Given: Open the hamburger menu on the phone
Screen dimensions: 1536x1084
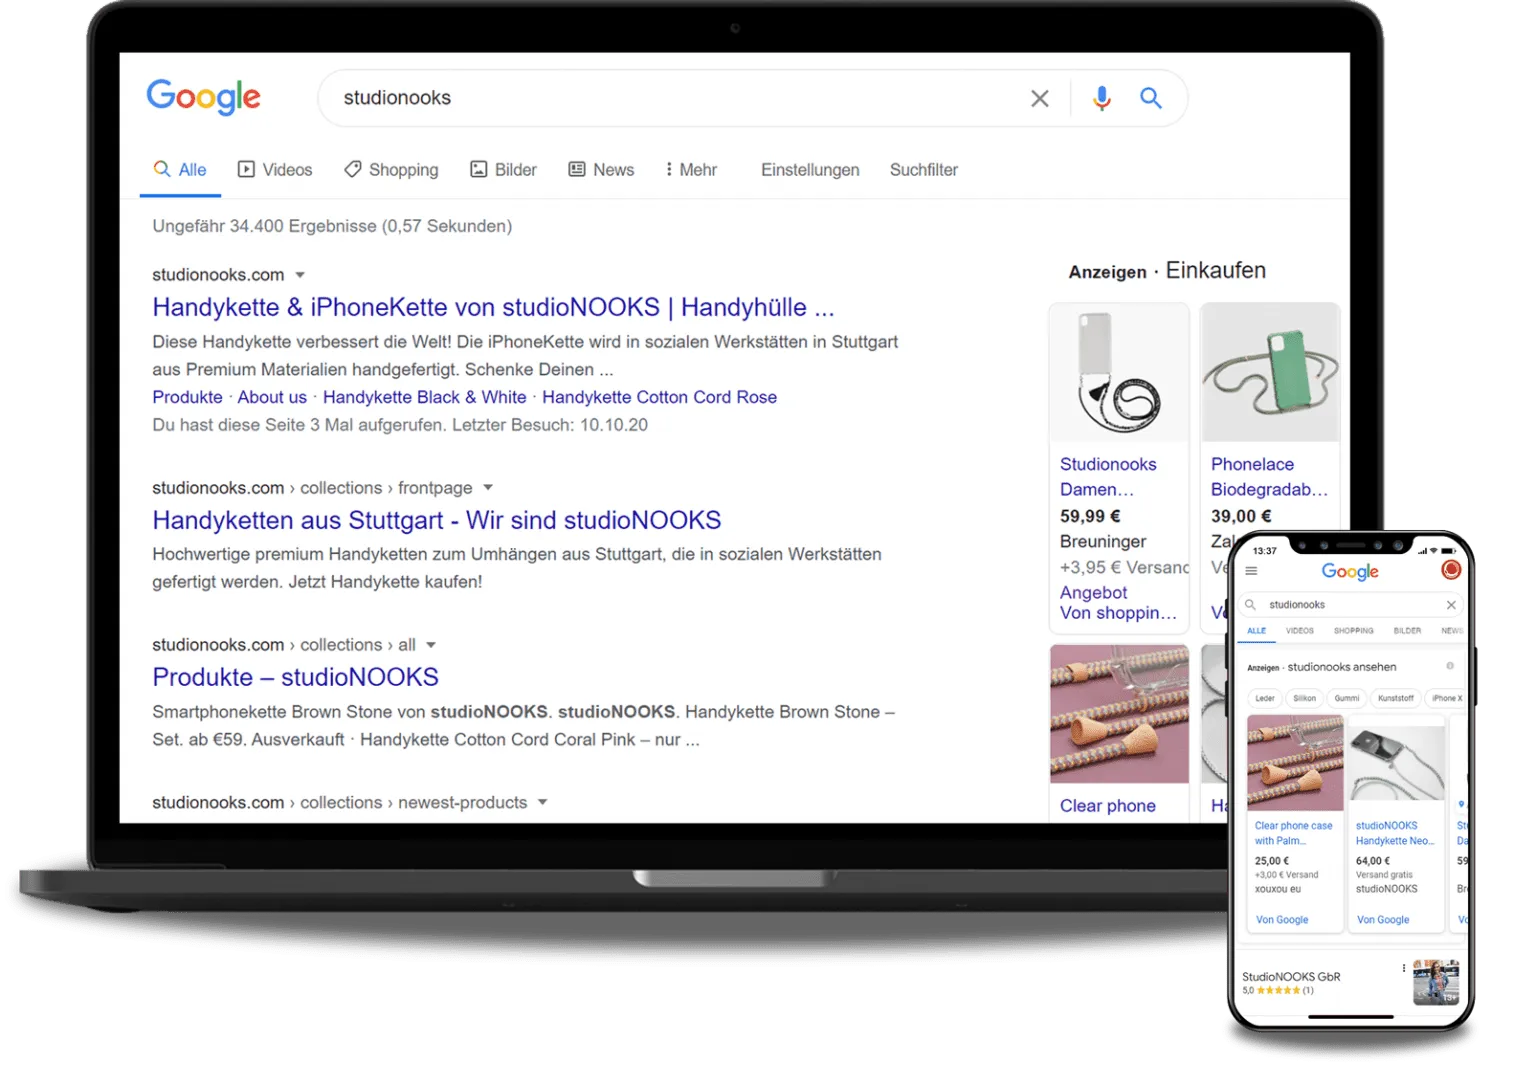Looking at the screenshot, I should (x=1251, y=571).
